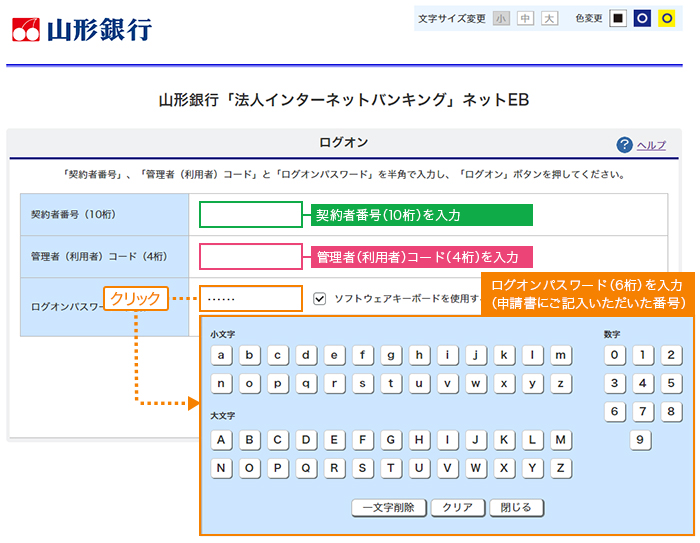Set text size to 小 (small)
700x543 pixels.
point(501,19)
